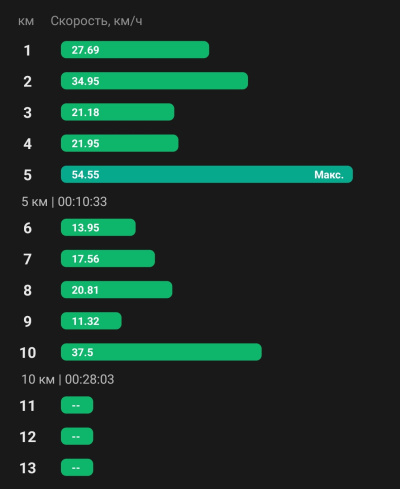Select the empty bar for km 13
400x489 pixels.
pyautogui.click(x=77, y=467)
